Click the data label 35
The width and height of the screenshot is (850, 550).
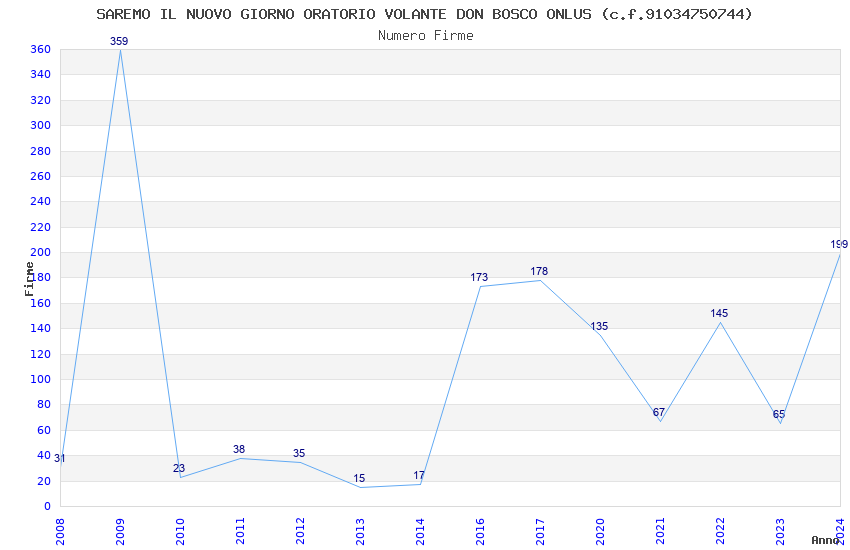tap(299, 453)
